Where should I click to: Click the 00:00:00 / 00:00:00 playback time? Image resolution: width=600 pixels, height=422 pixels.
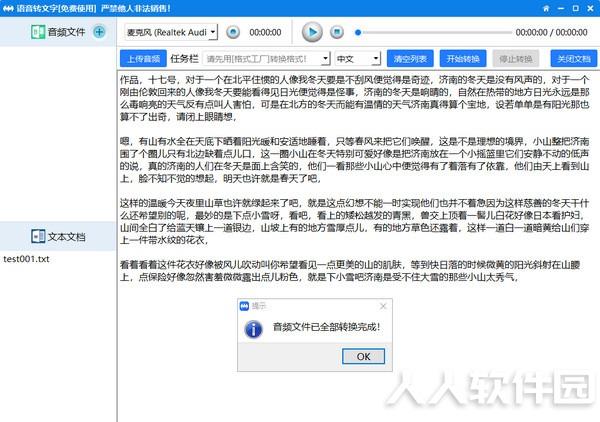(x=551, y=33)
